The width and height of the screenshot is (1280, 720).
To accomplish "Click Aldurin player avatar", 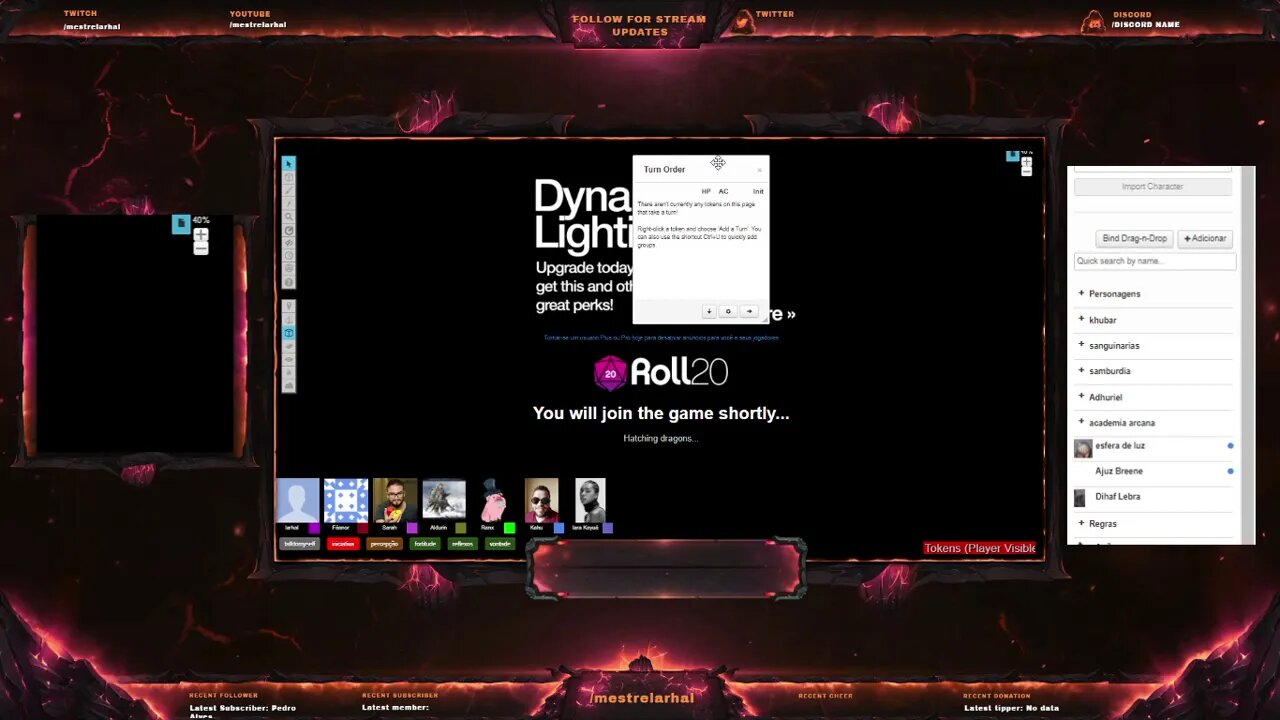I will (444, 500).
